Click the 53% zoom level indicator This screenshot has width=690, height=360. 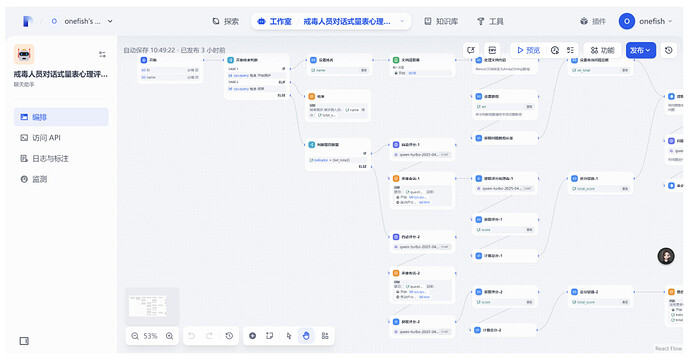[x=150, y=336]
